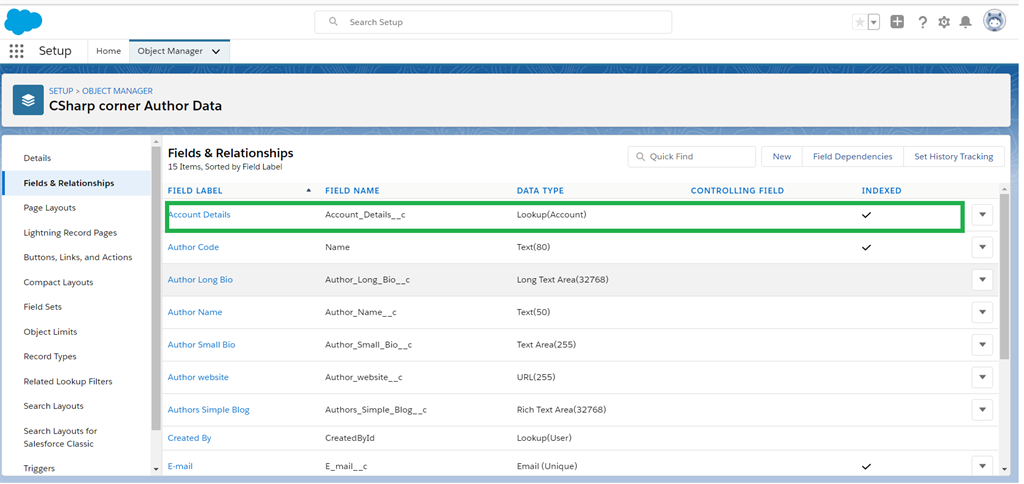This screenshot has height=484, width=1024.
Task: Open the setup gear icon
Action: point(944,22)
